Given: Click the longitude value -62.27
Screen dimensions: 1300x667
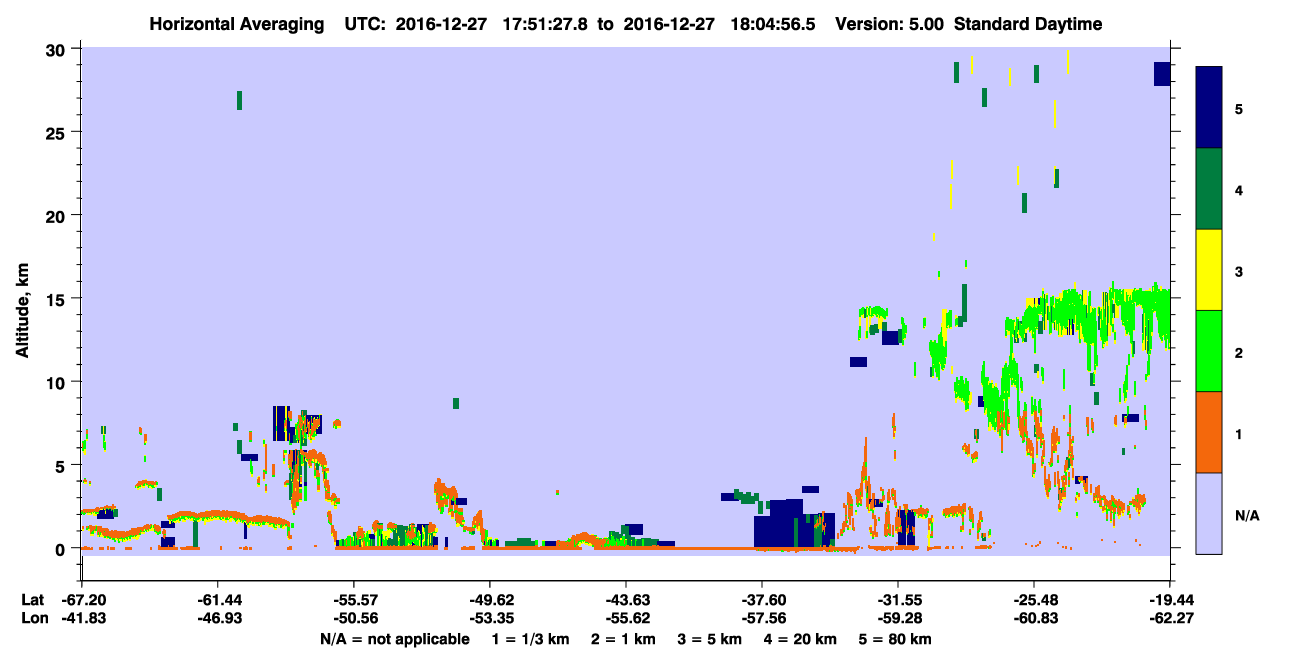Looking at the screenshot, I should 1169,618.
